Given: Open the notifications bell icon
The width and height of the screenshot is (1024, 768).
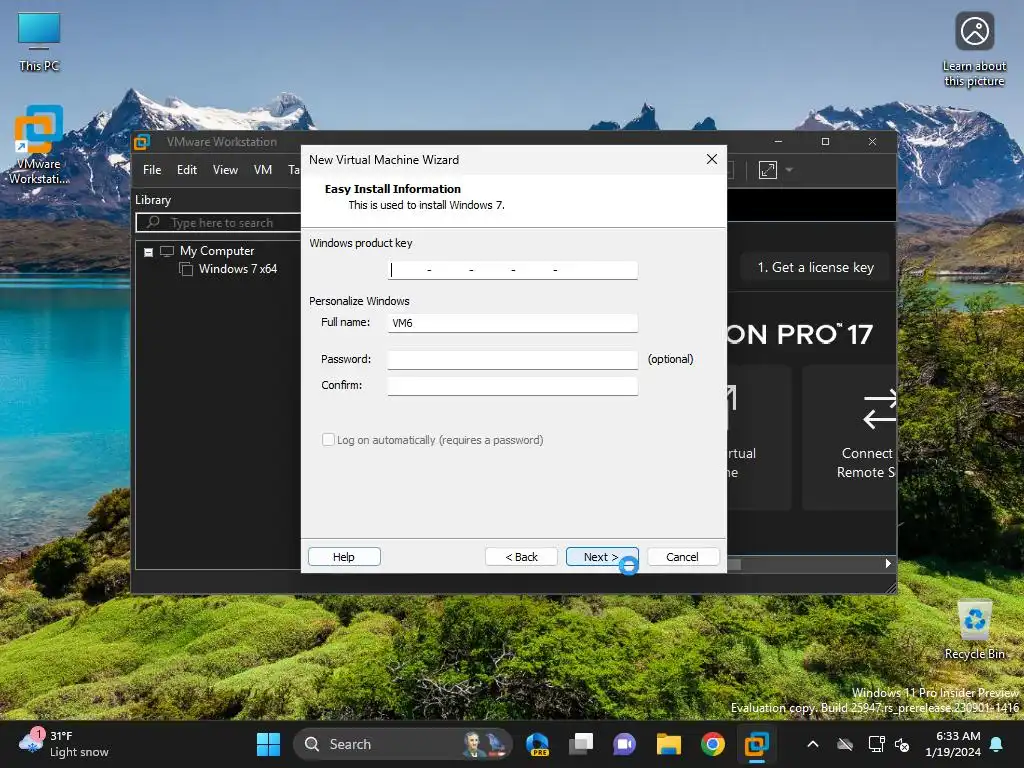Looking at the screenshot, I should [997, 744].
